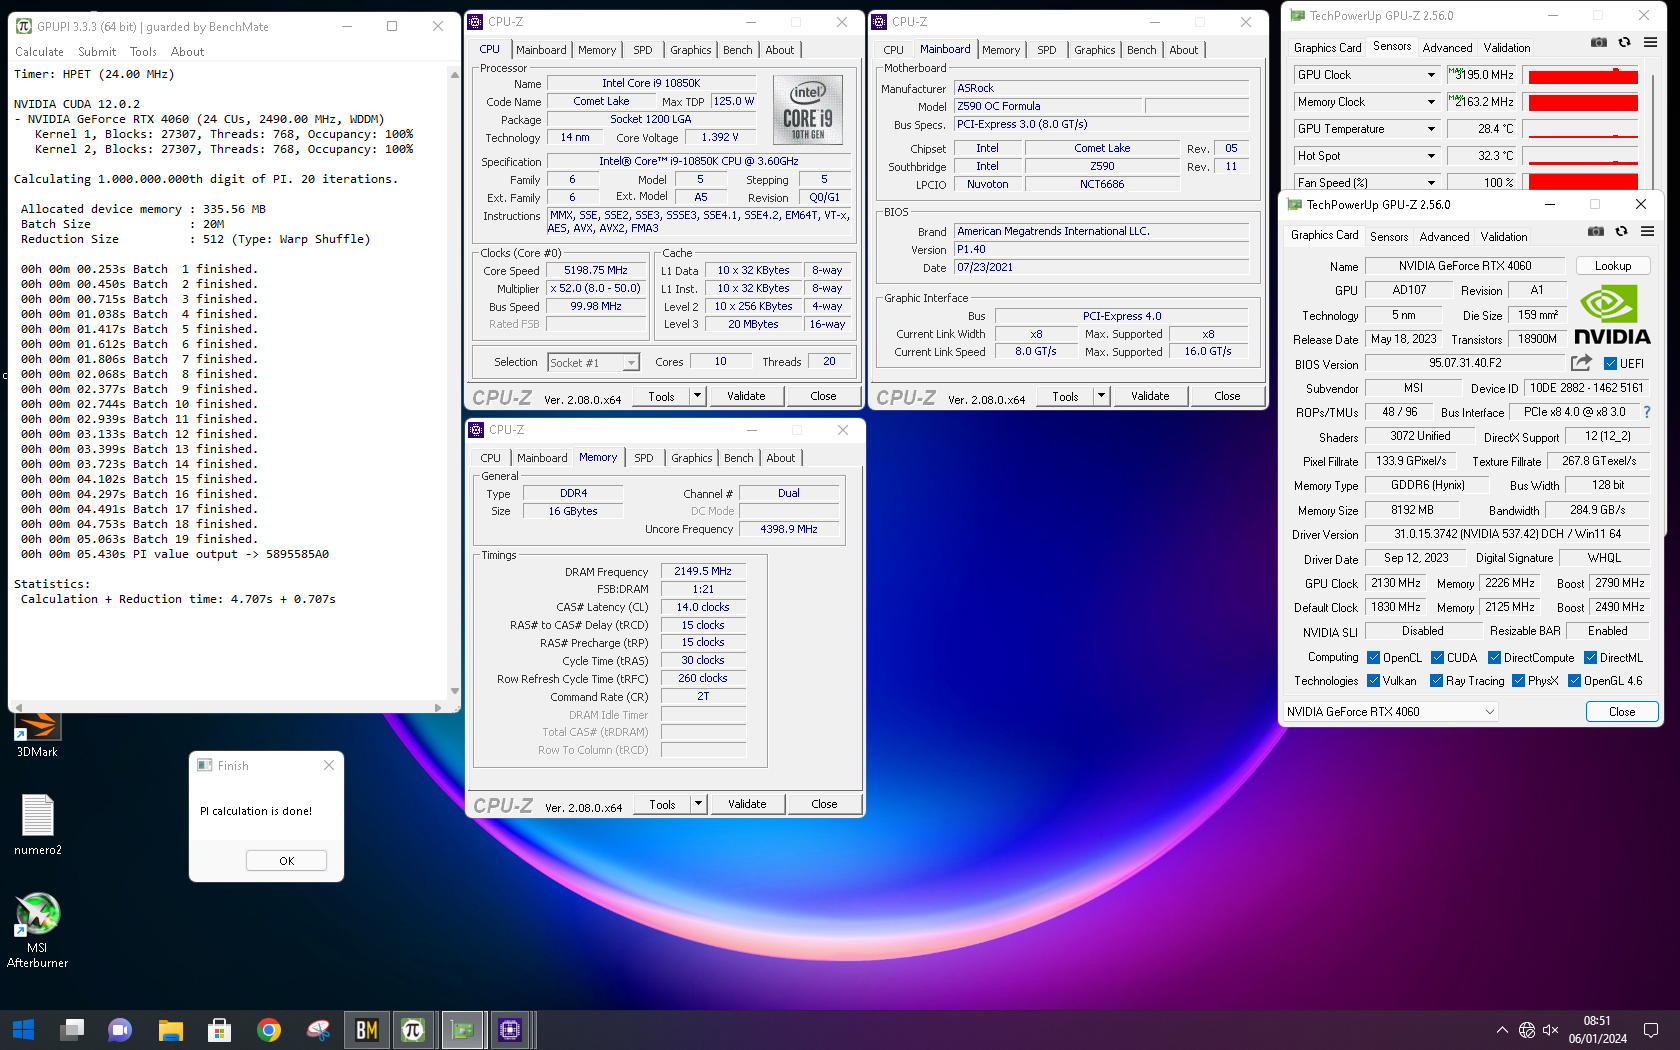Click the NVIDIA logo in GPU-Z

point(1612,315)
